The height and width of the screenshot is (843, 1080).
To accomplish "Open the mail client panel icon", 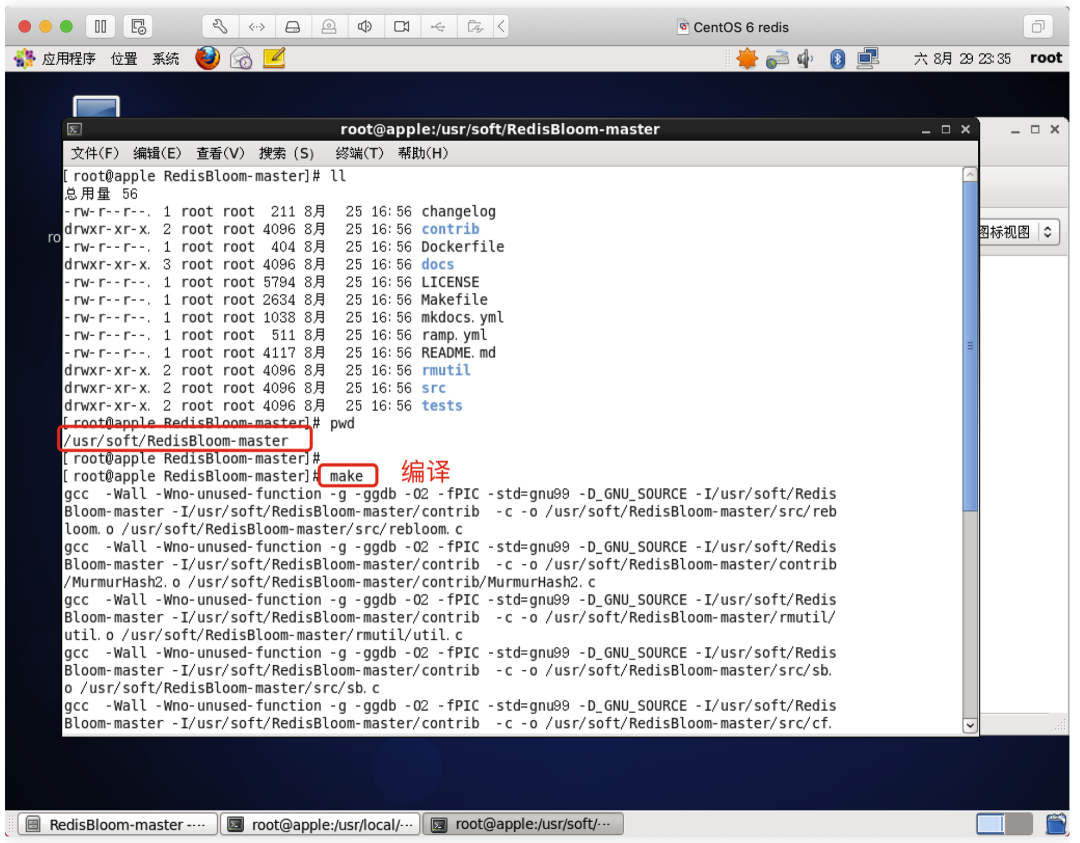I will pos(241,59).
